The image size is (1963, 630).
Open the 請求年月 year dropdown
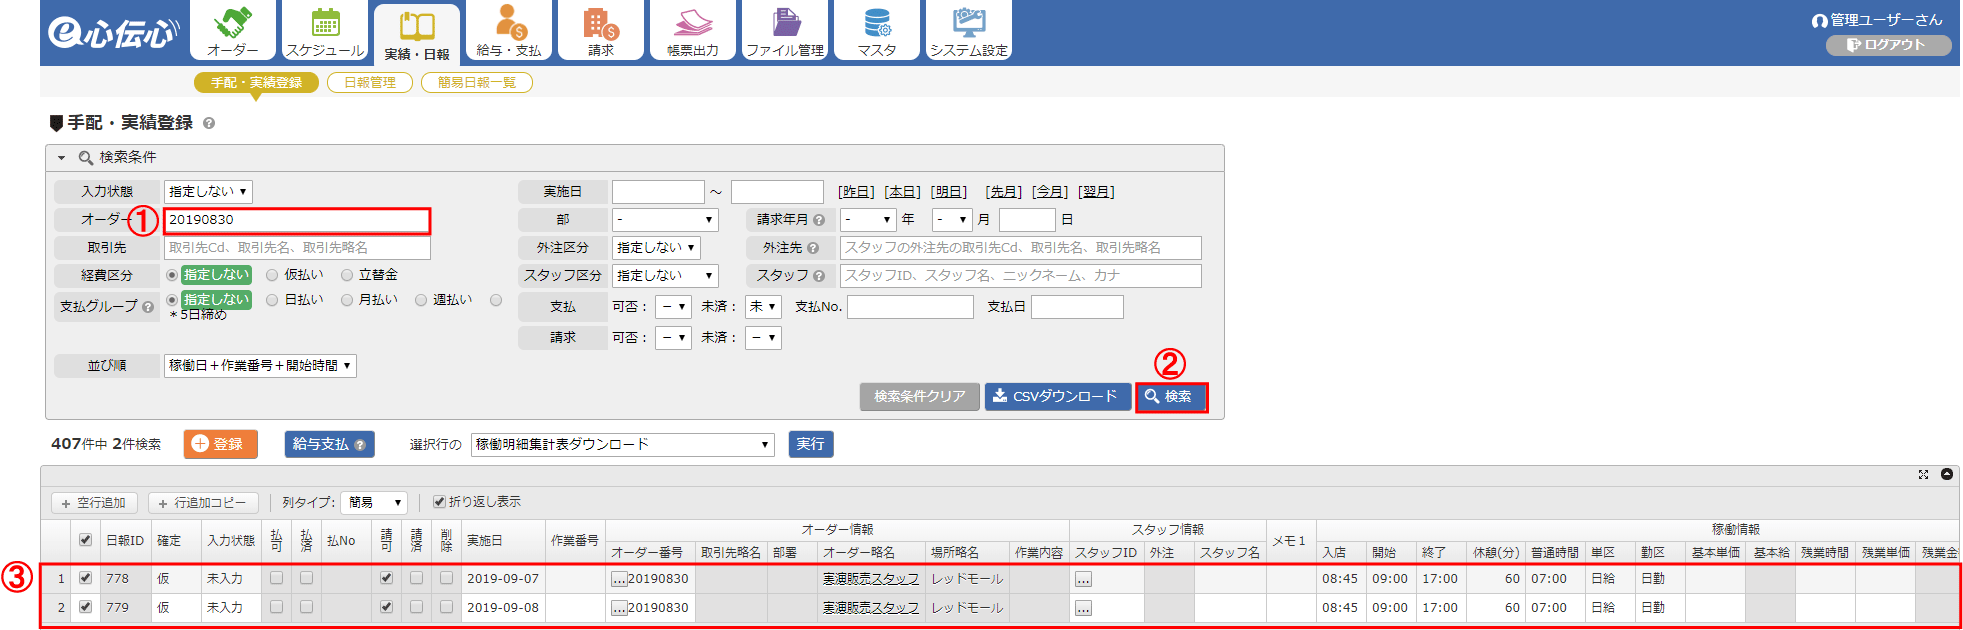(x=868, y=219)
